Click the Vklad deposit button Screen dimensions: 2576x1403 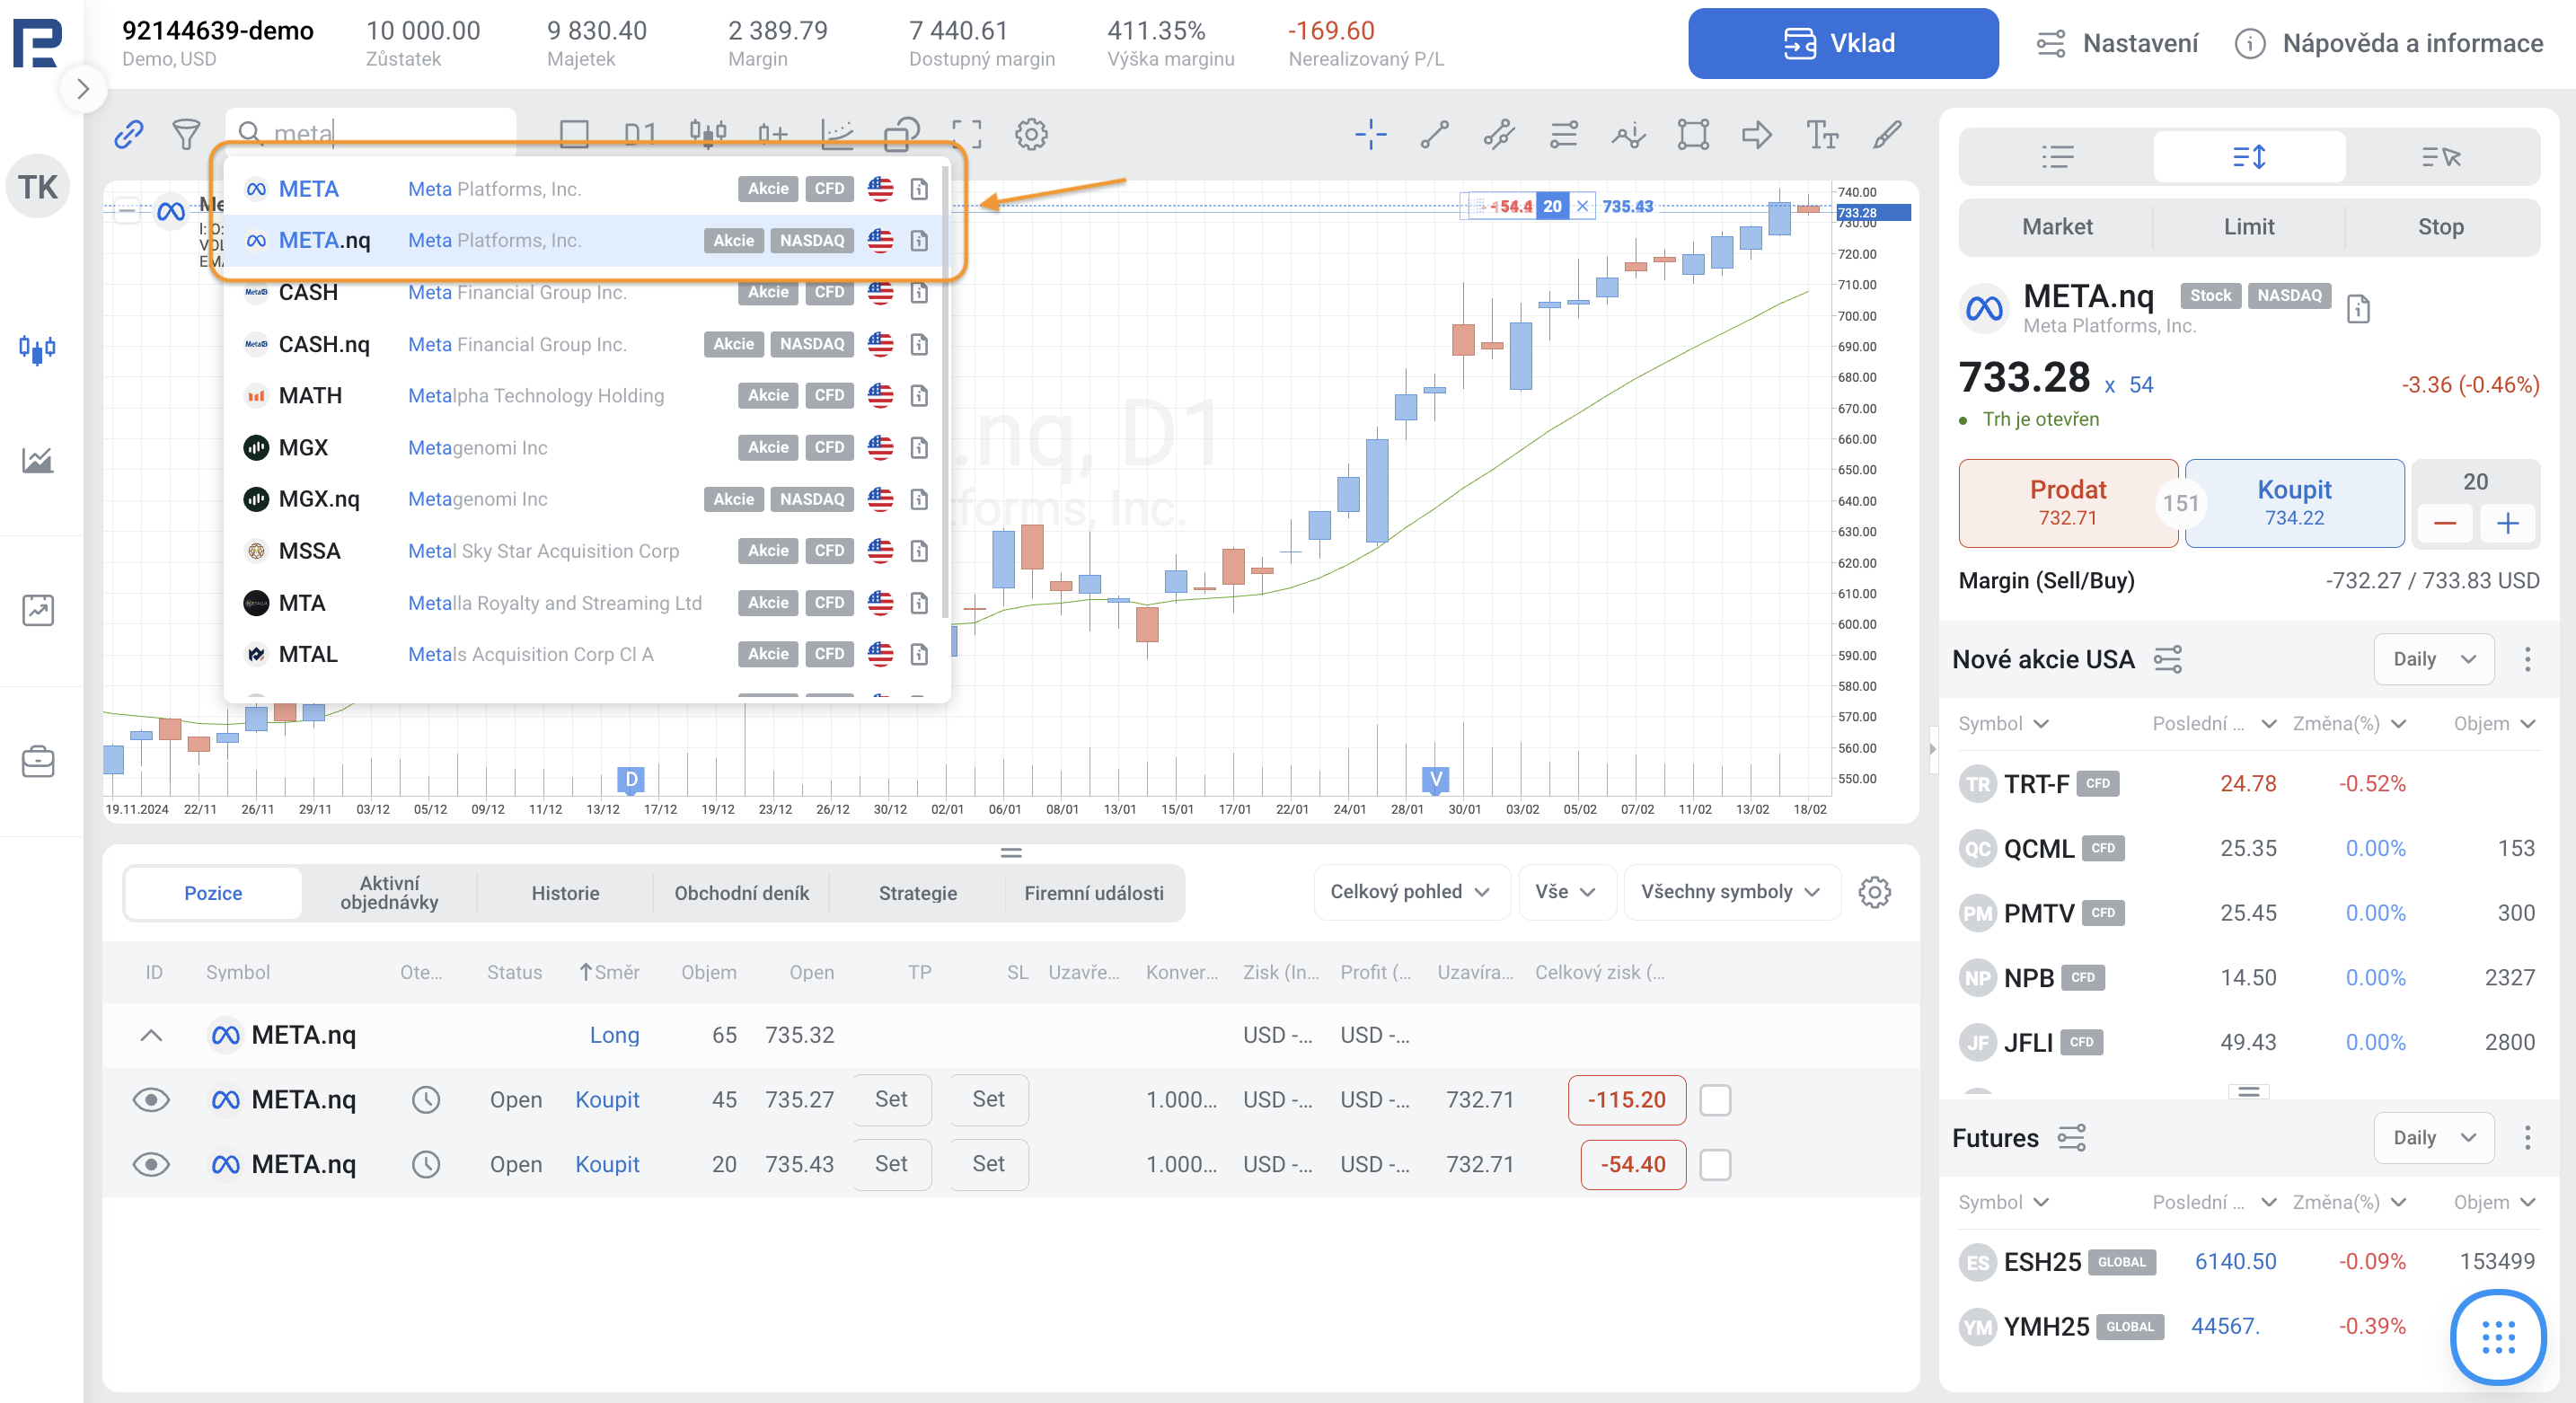1842,44
